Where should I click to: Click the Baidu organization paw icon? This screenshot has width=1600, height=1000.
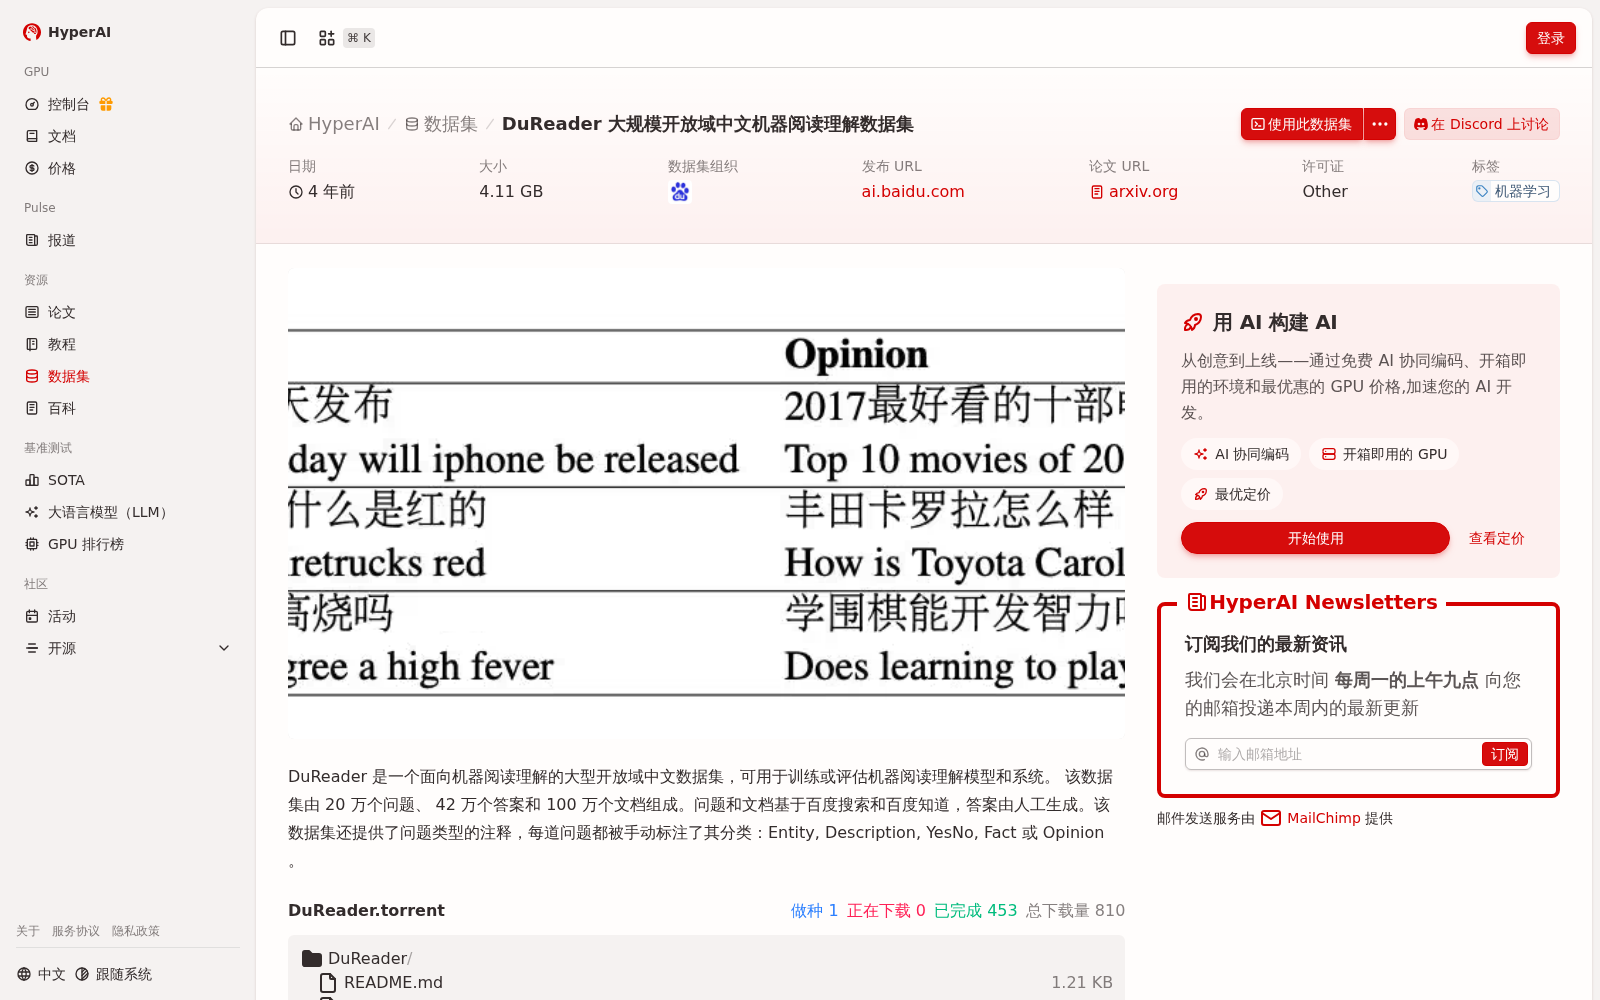680,192
